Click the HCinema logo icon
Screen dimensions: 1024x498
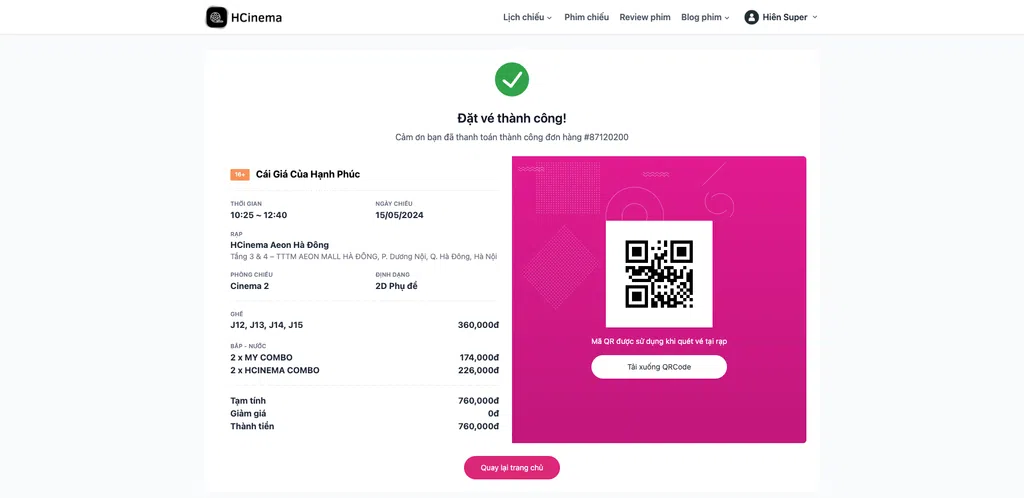click(216, 18)
